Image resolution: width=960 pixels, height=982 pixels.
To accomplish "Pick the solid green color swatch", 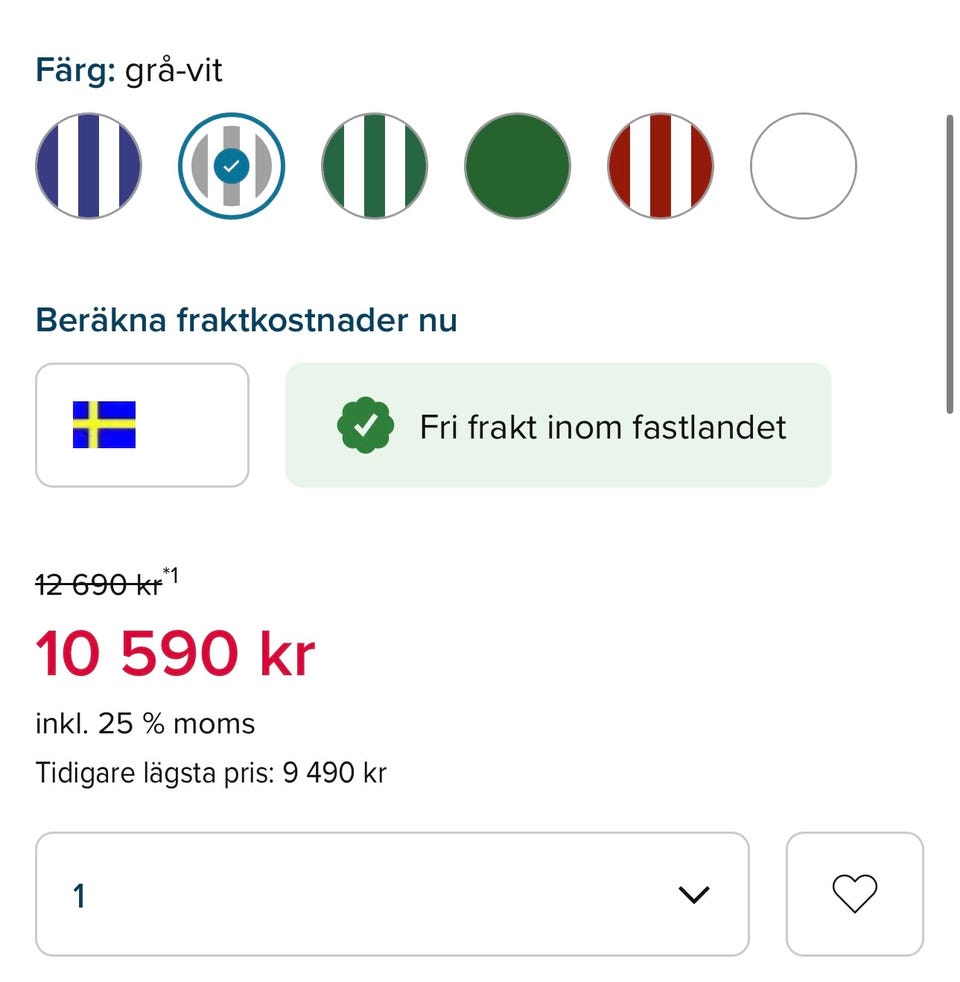I will coord(517,166).
